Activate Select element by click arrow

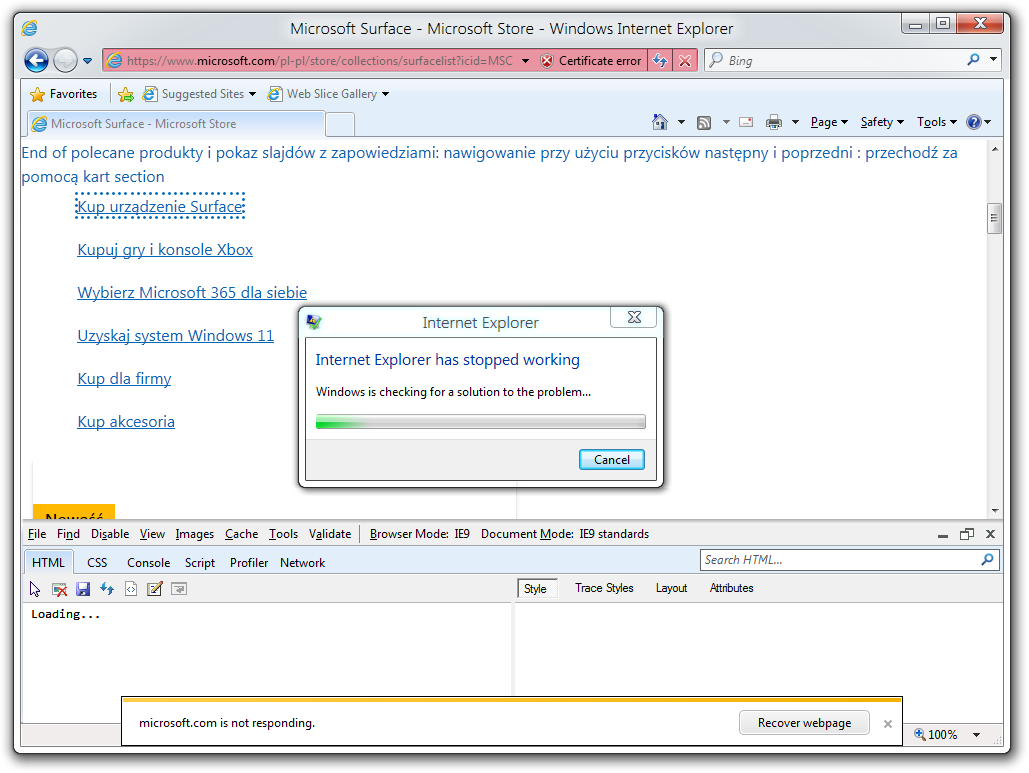click(35, 589)
